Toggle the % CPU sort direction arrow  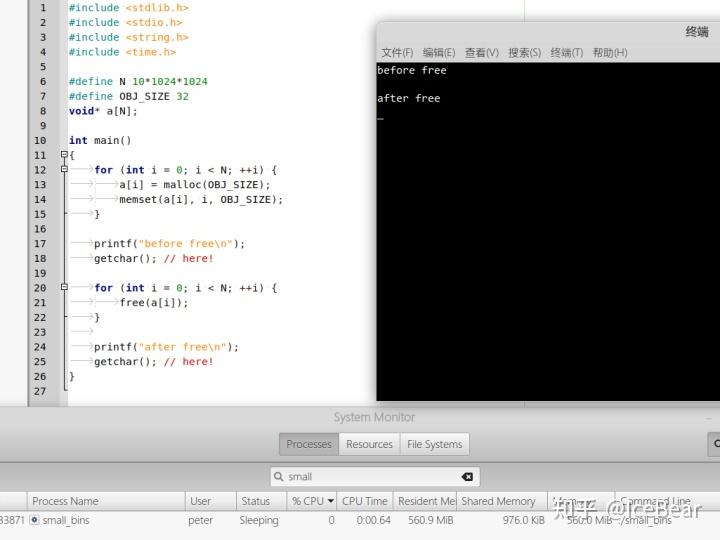coord(331,501)
